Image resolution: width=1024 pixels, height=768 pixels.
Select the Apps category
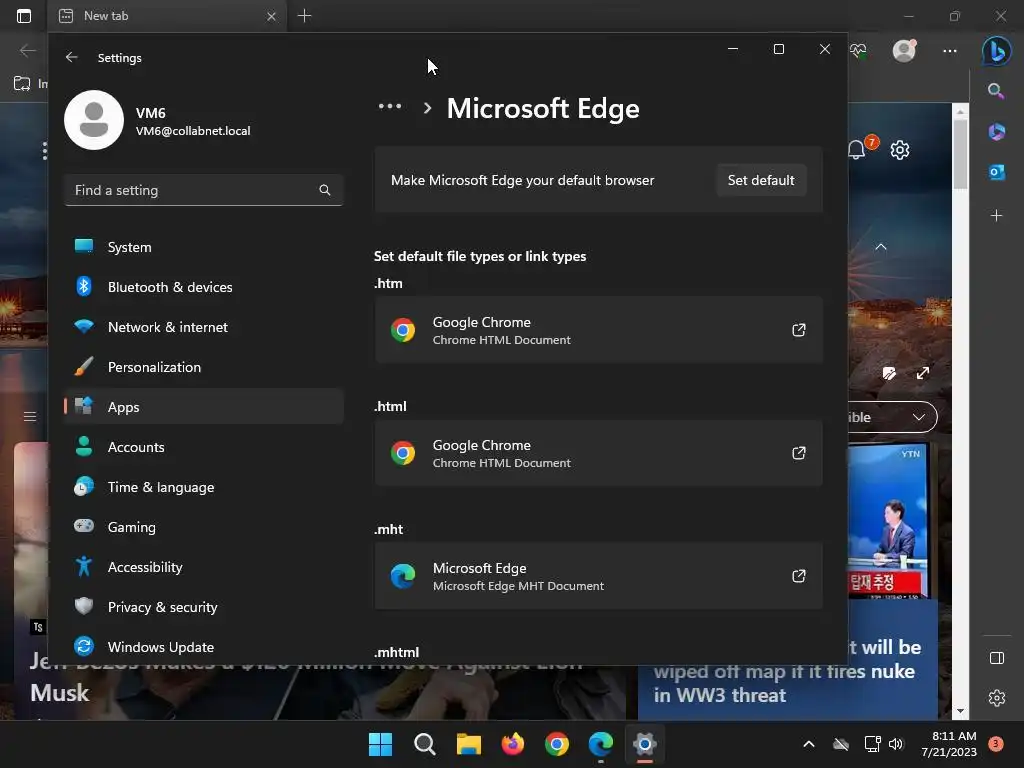[x=204, y=407]
